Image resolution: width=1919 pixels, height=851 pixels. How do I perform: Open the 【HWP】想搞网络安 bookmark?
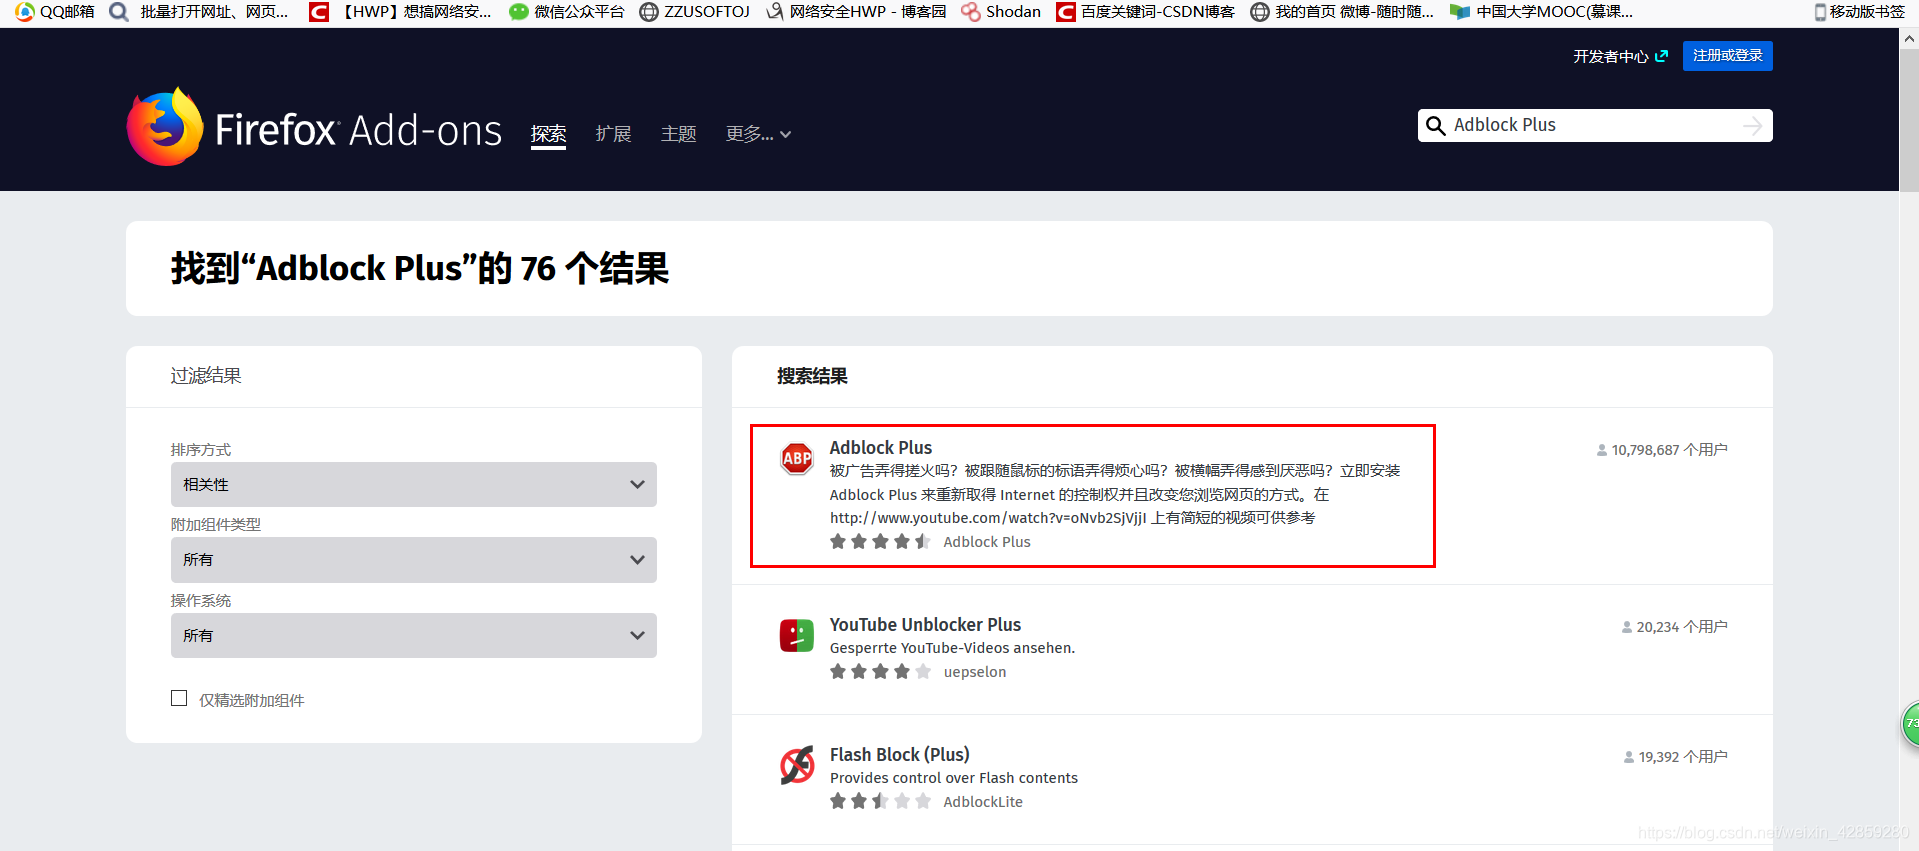pyautogui.click(x=400, y=12)
